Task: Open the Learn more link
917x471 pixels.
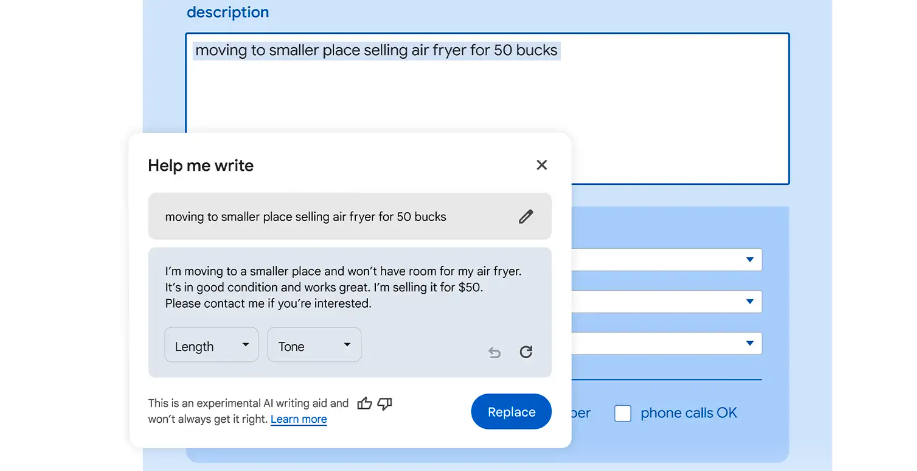Action: tap(299, 420)
